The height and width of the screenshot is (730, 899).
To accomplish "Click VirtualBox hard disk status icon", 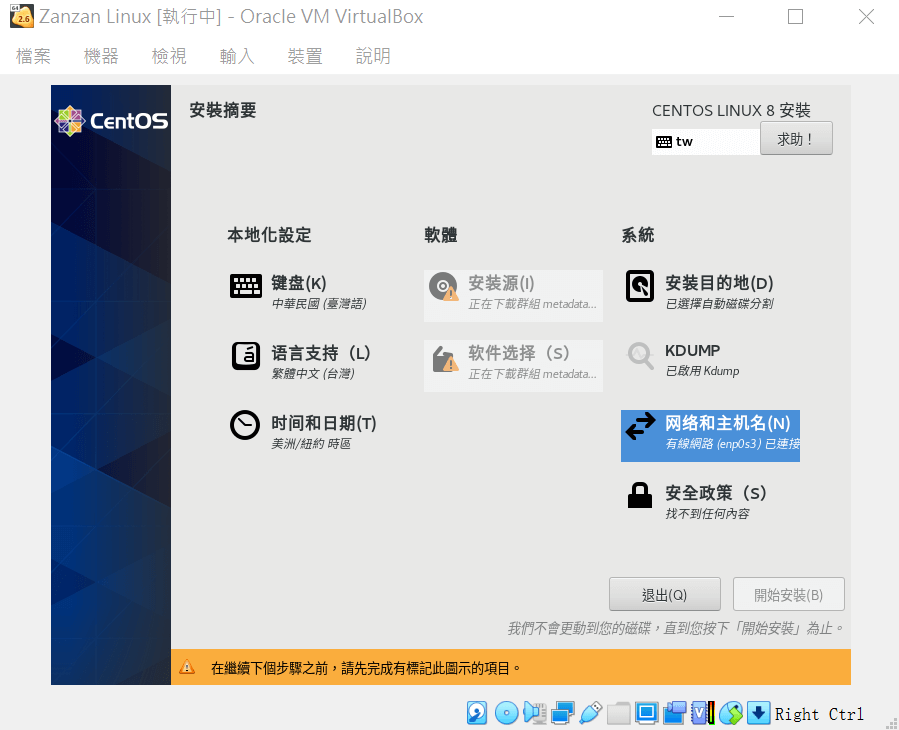I will (477, 713).
